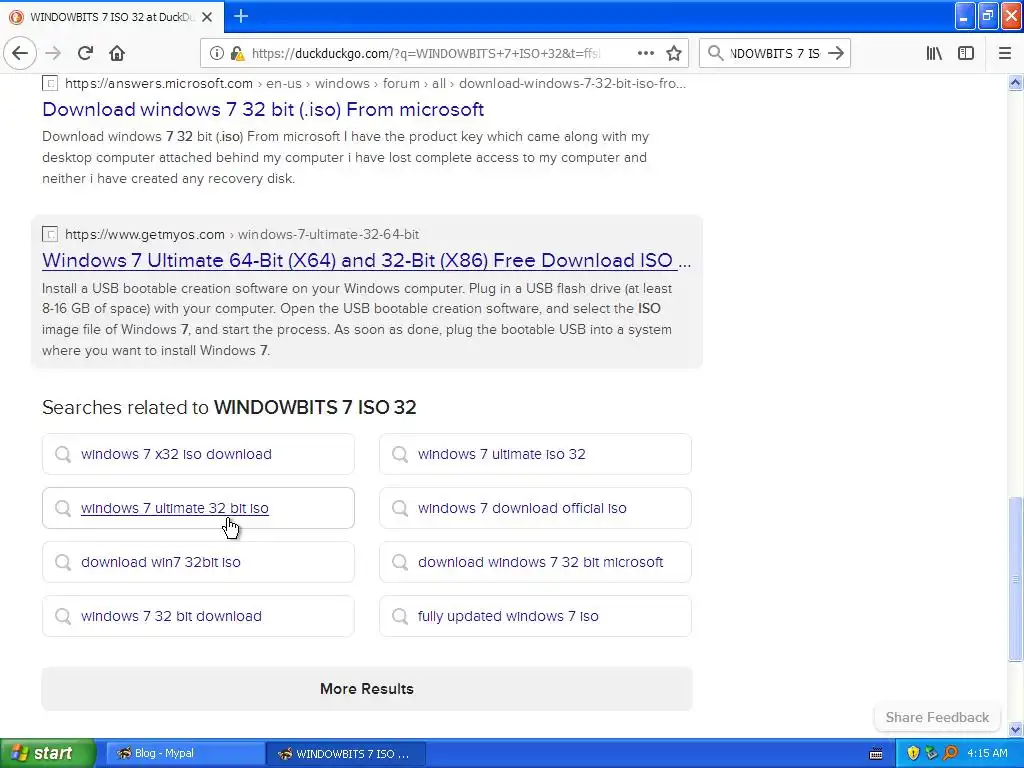Click the orange magnifier tray icon
This screenshot has width=1024, height=768.
(x=950, y=754)
